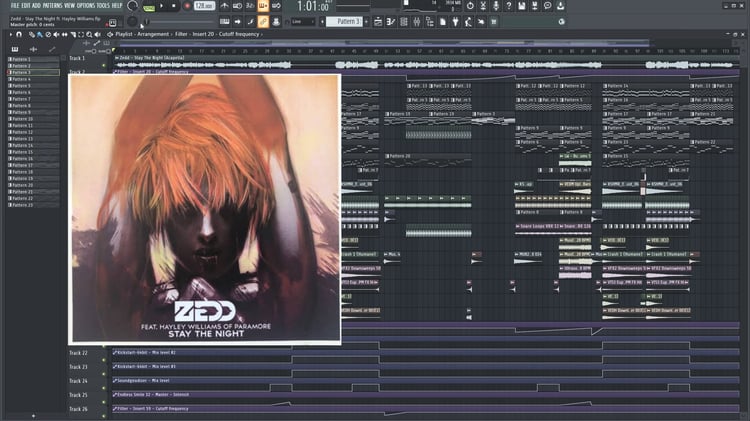750x421 pixels.
Task: Click the time display 1:01:00
Action: tap(313, 7)
